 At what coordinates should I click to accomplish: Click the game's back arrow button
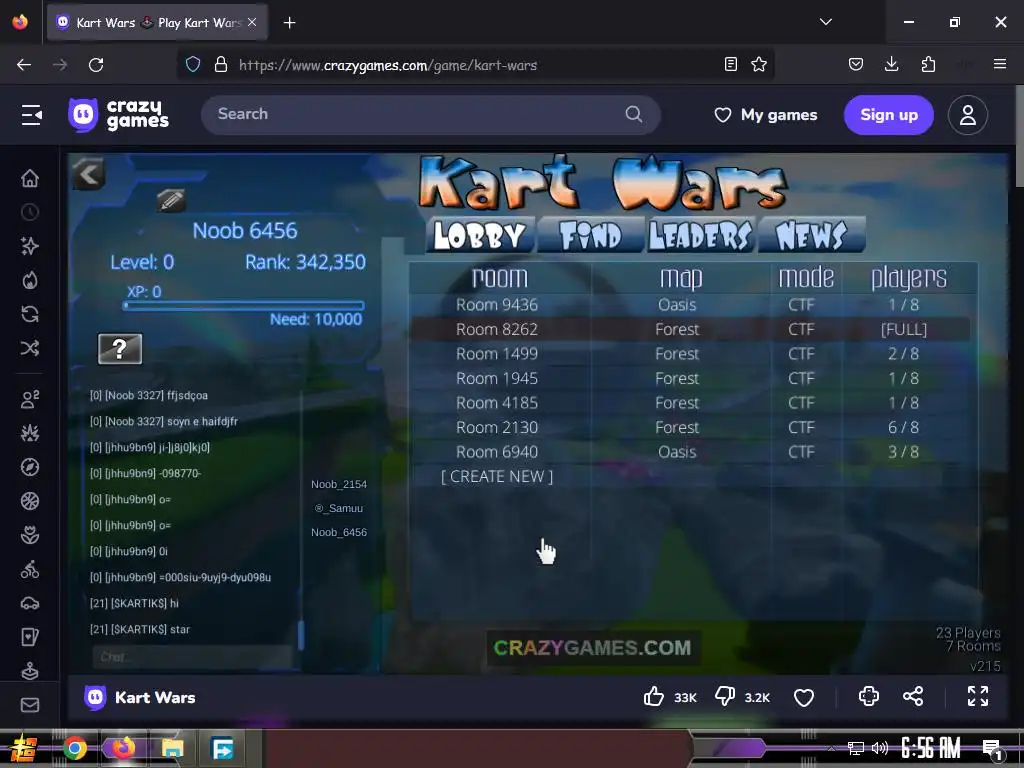click(89, 174)
